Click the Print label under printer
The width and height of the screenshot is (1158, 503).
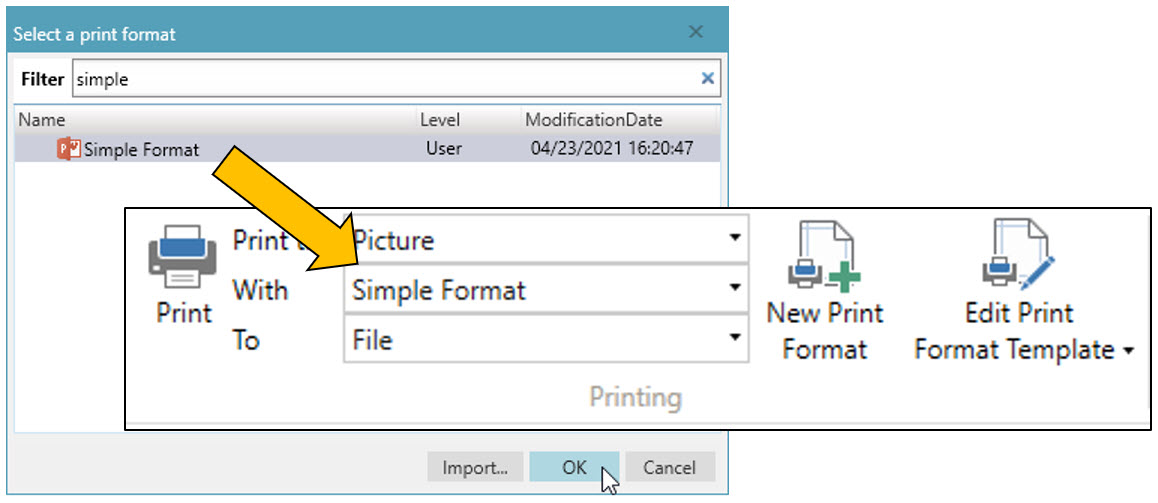point(184,313)
